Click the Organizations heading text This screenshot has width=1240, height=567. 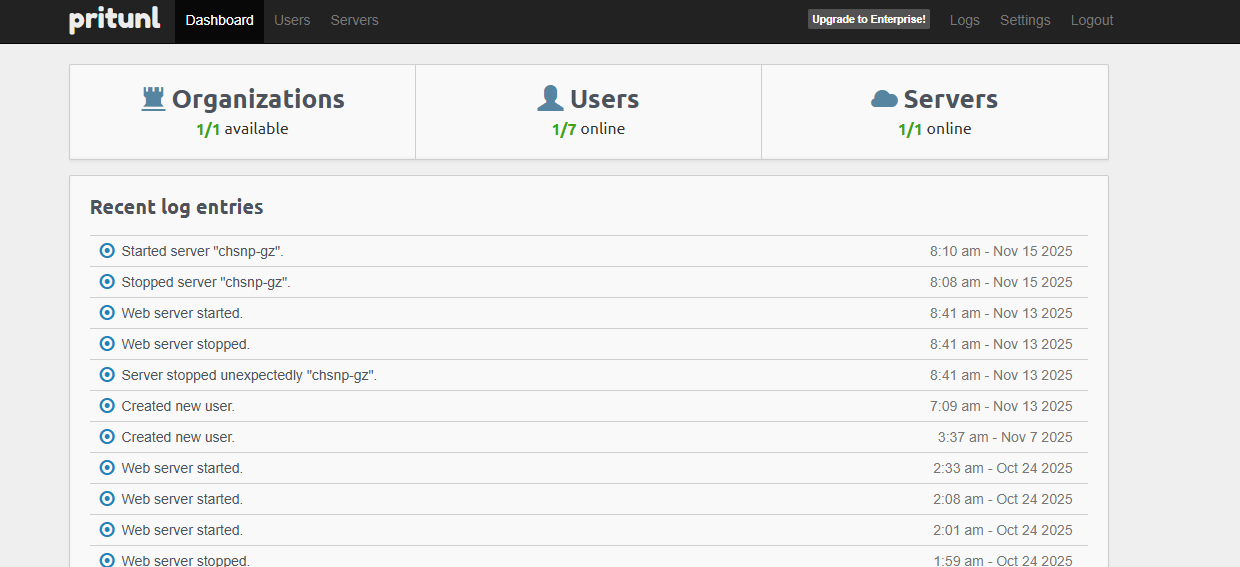click(258, 99)
